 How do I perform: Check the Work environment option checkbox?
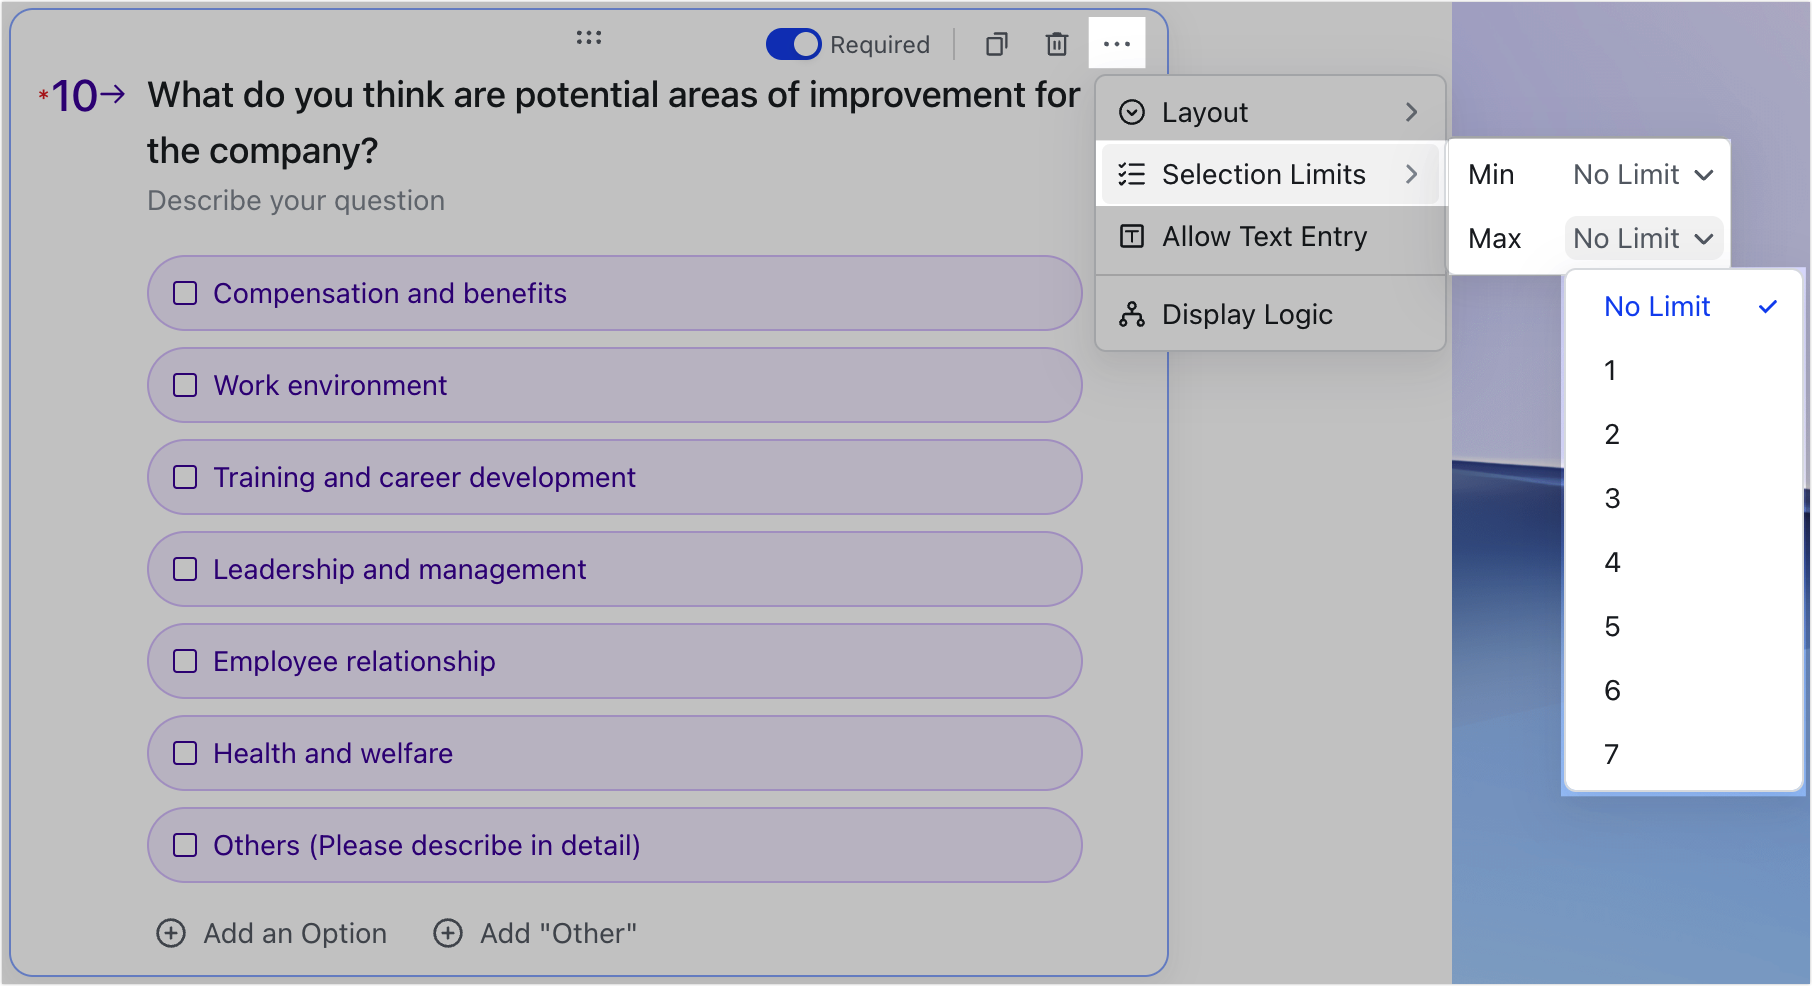[184, 385]
